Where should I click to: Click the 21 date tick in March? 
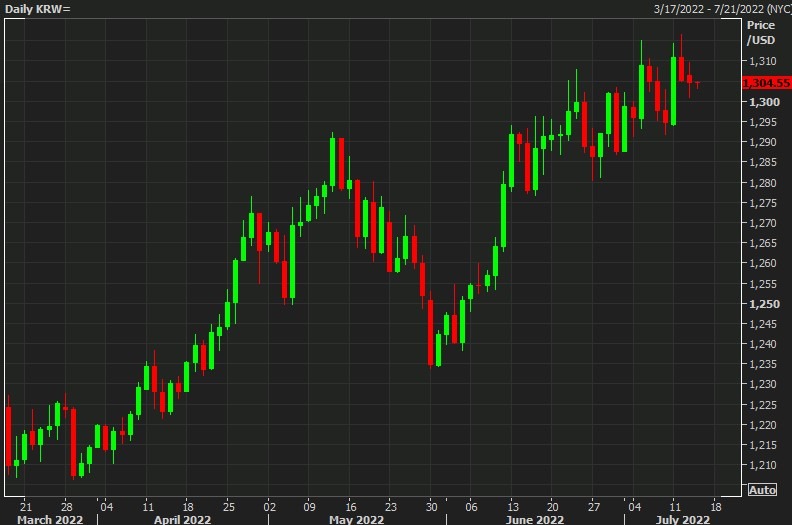coord(26,506)
